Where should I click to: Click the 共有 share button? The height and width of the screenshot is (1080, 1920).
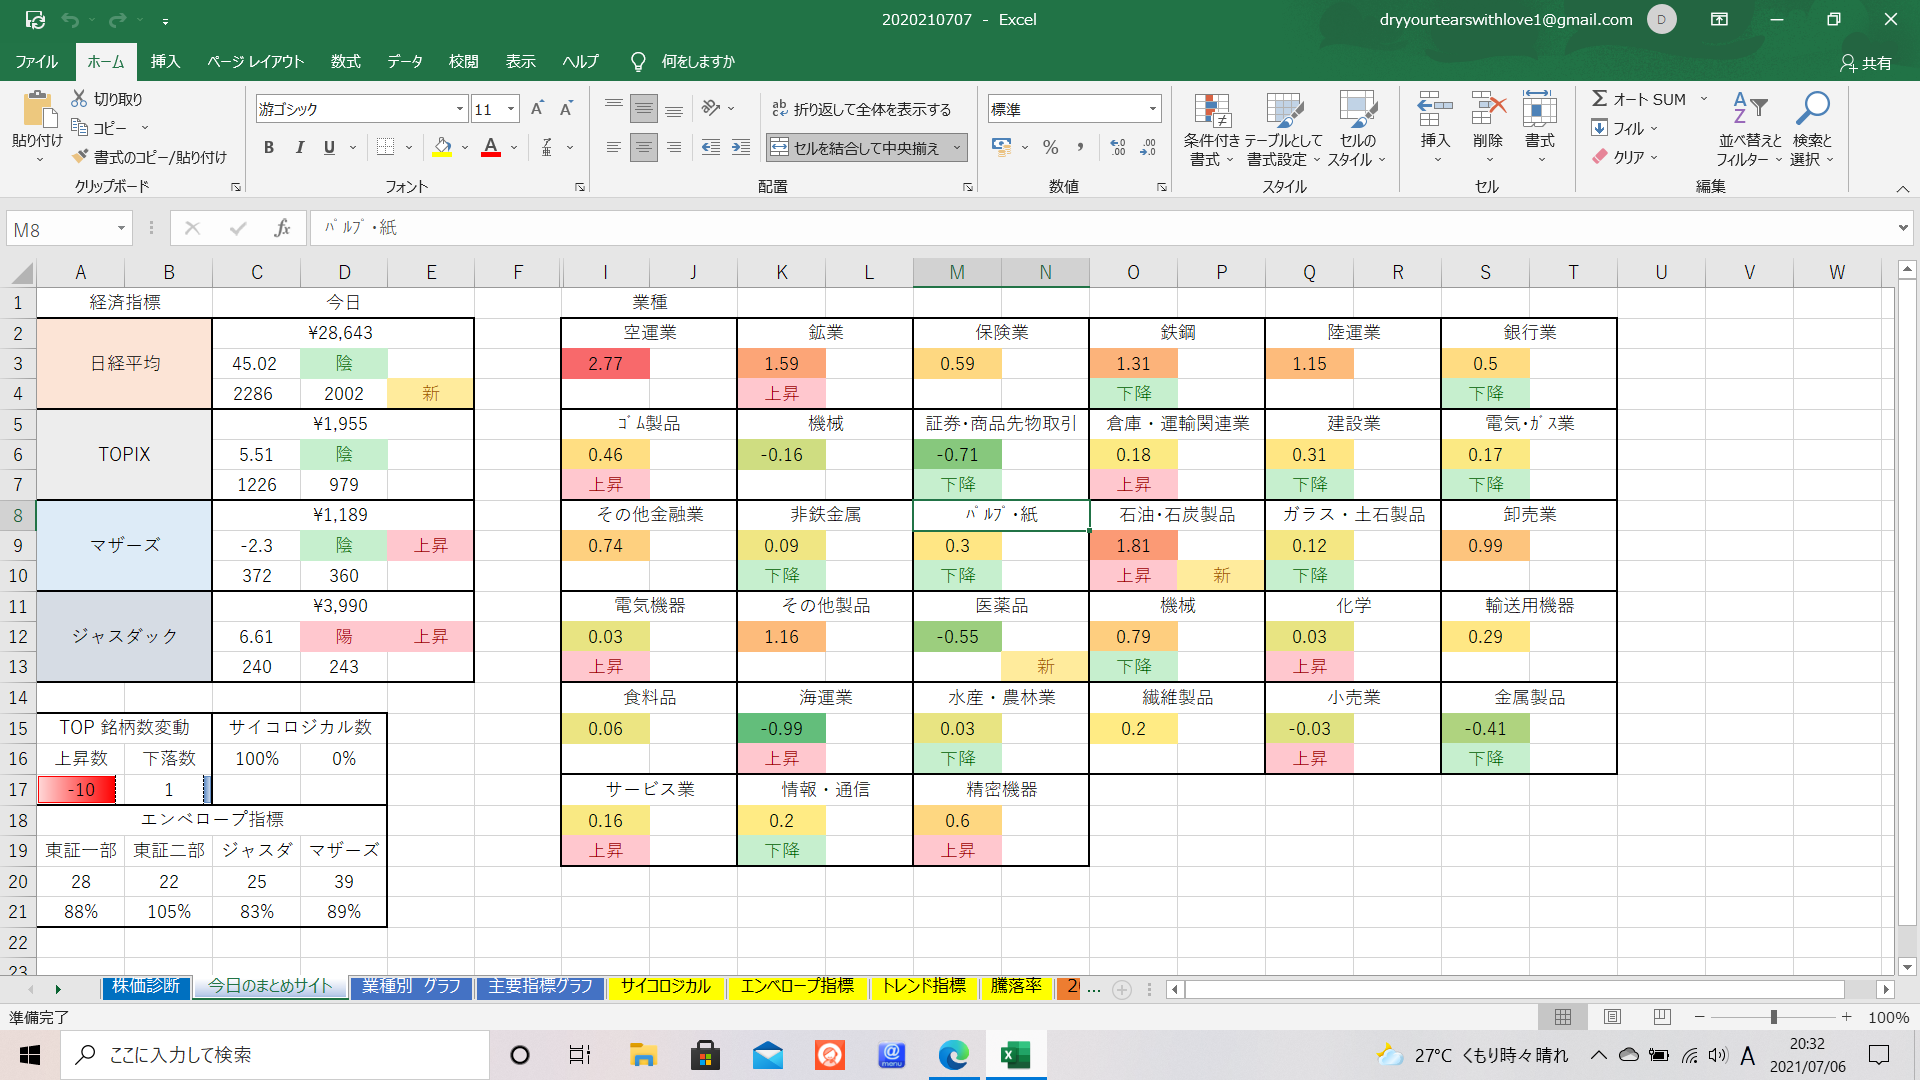(x=1866, y=63)
